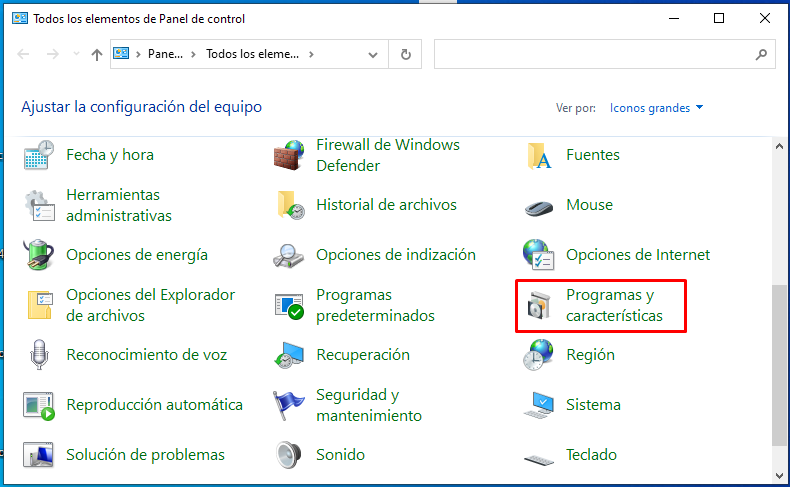Open the Fecha y hora link
Image resolution: width=790 pixels, height=487 pixels.
110,155
